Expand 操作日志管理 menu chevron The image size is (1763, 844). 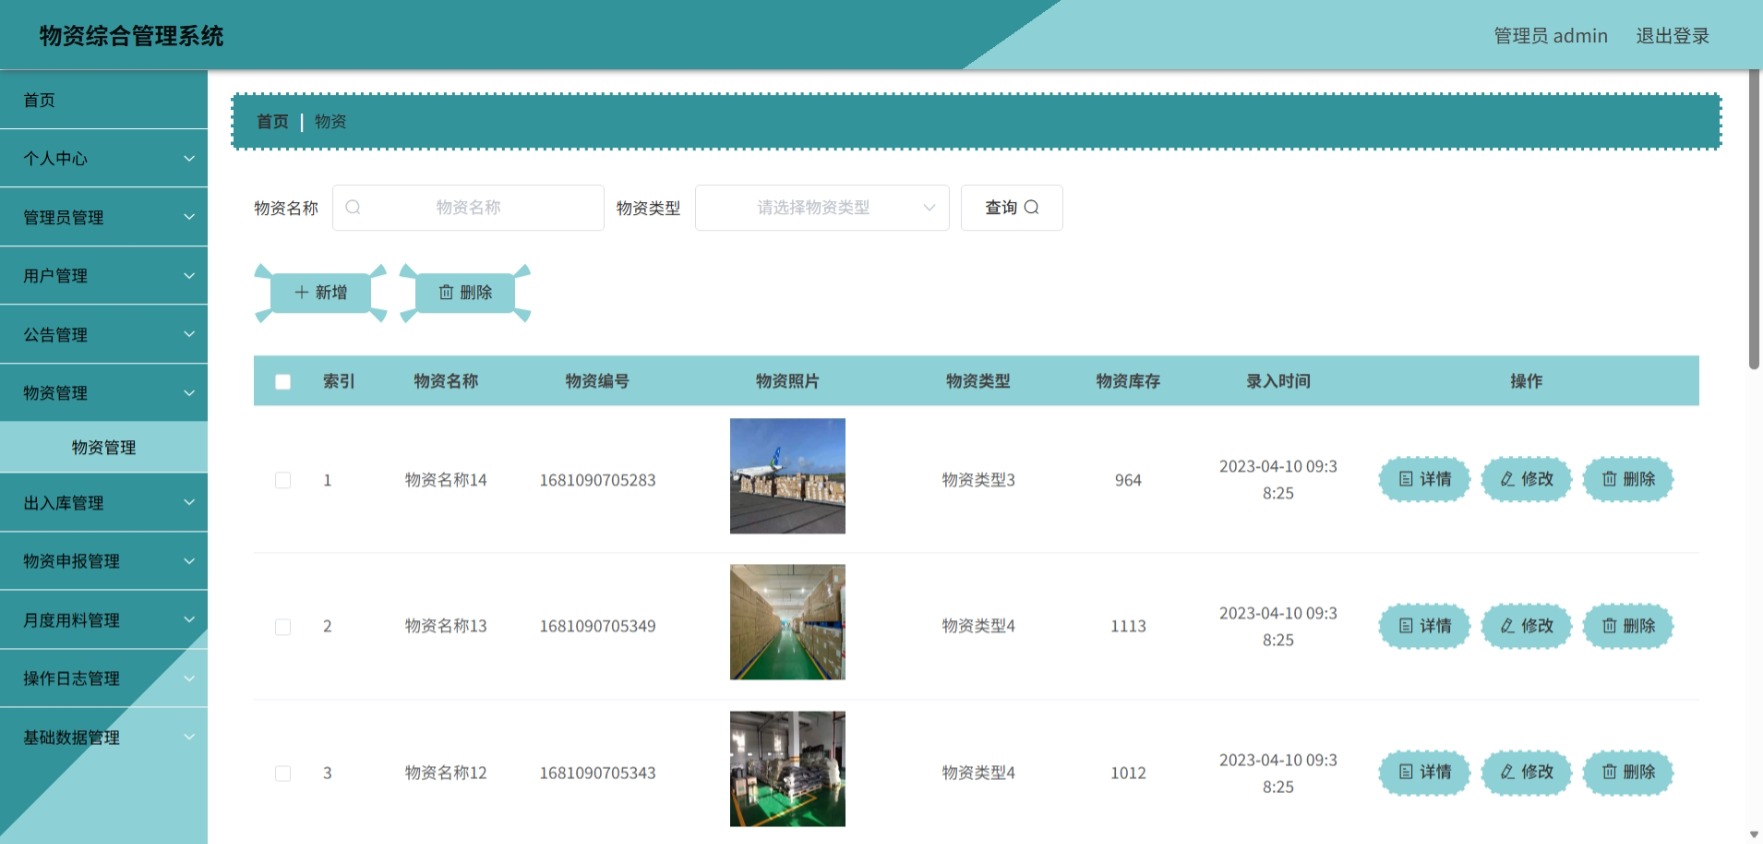(x=189, y=678)
